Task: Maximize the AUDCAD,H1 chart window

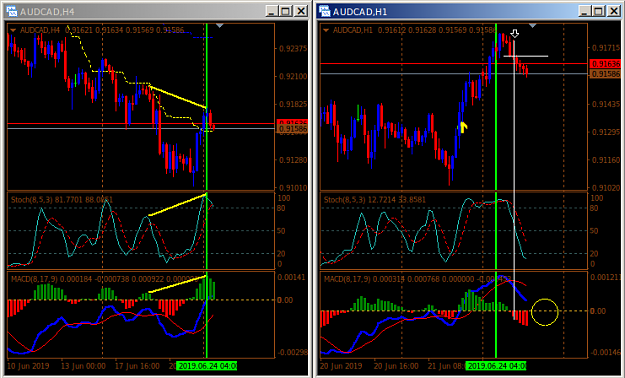Action: 599,11
